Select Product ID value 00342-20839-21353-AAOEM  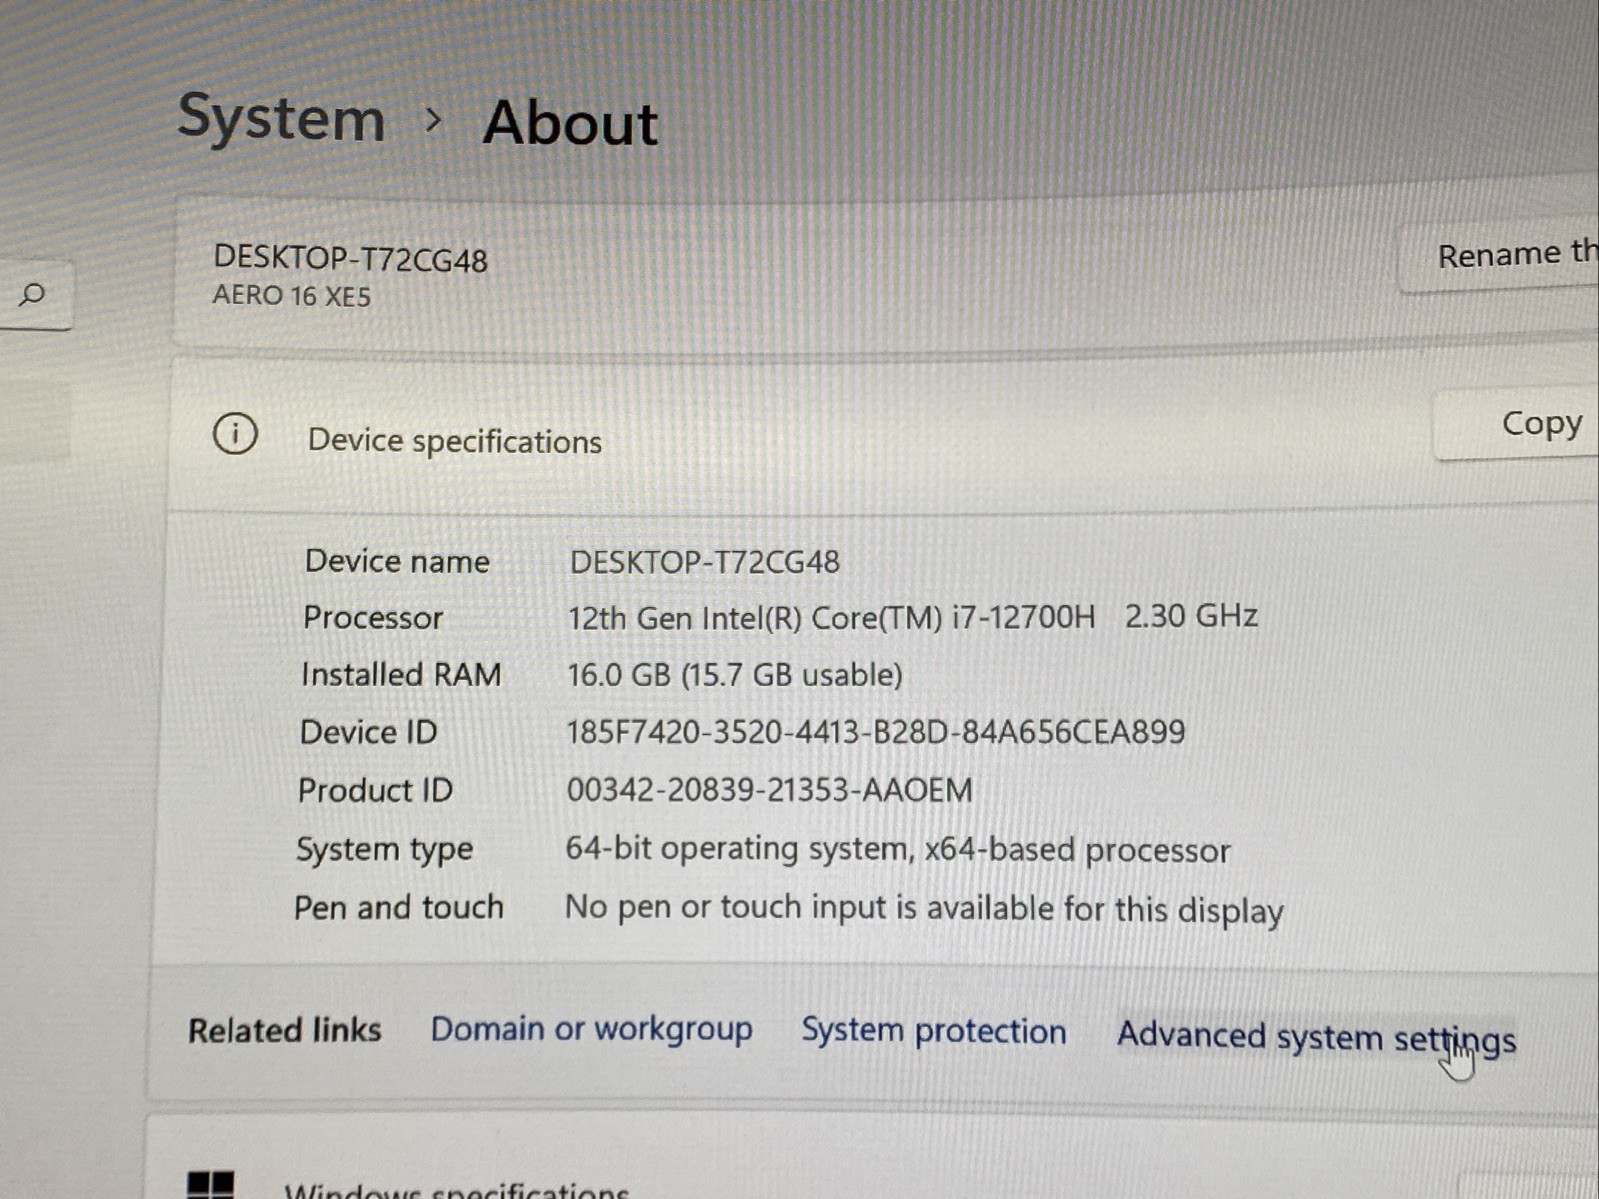pos(769,790)
